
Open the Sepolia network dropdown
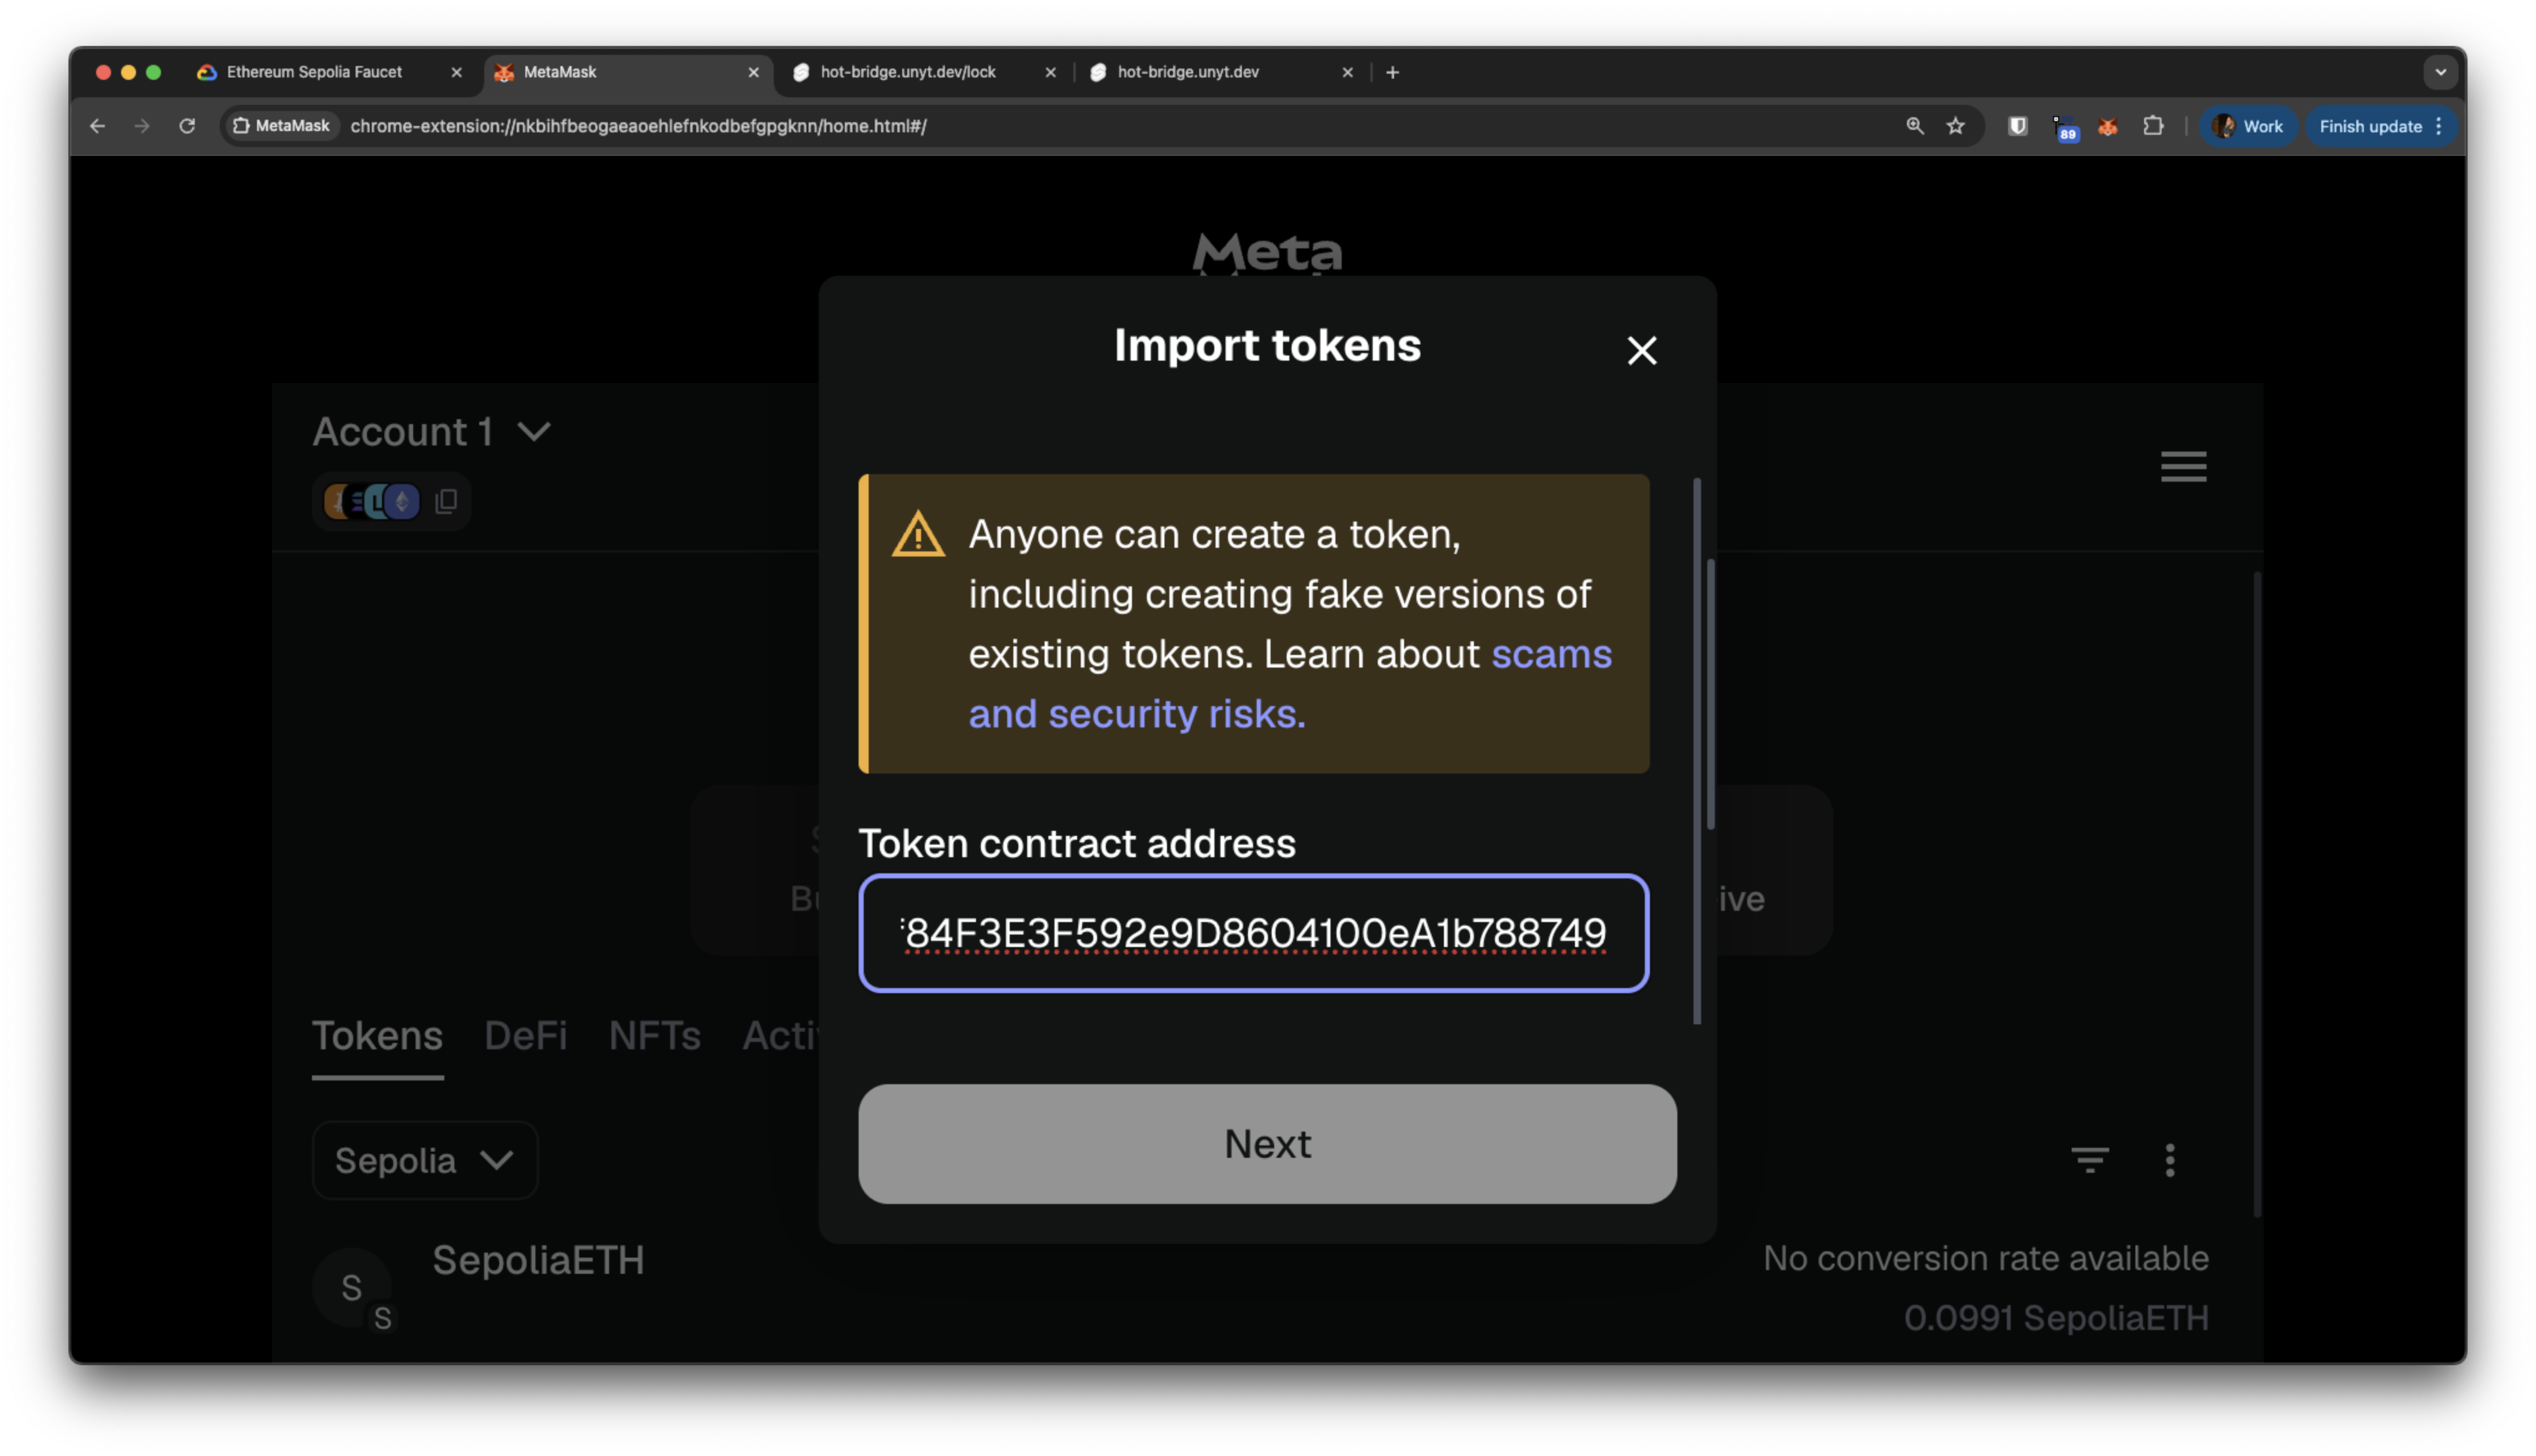(x=424, y=1160)
